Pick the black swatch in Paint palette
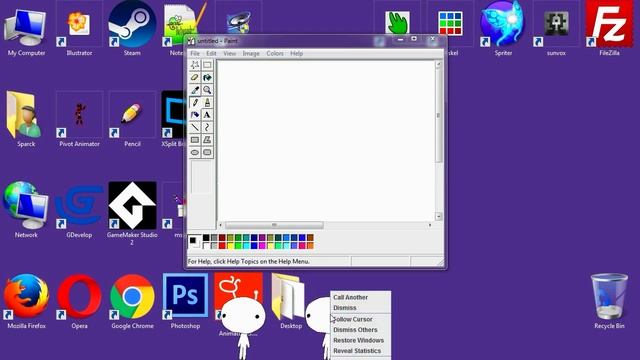This screenshot has height=360, width=640. click(x=206, y=238)
